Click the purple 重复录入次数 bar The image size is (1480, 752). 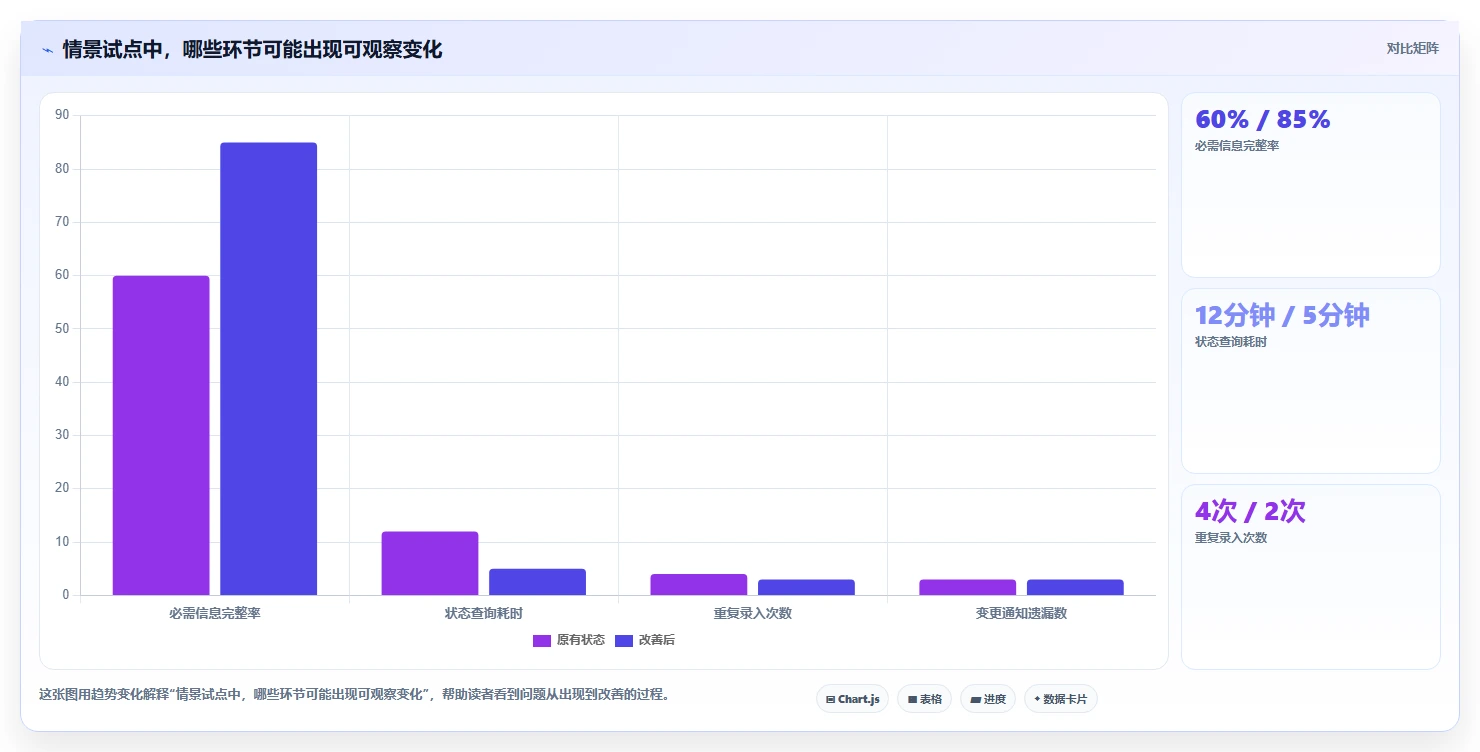pos(699,584)
